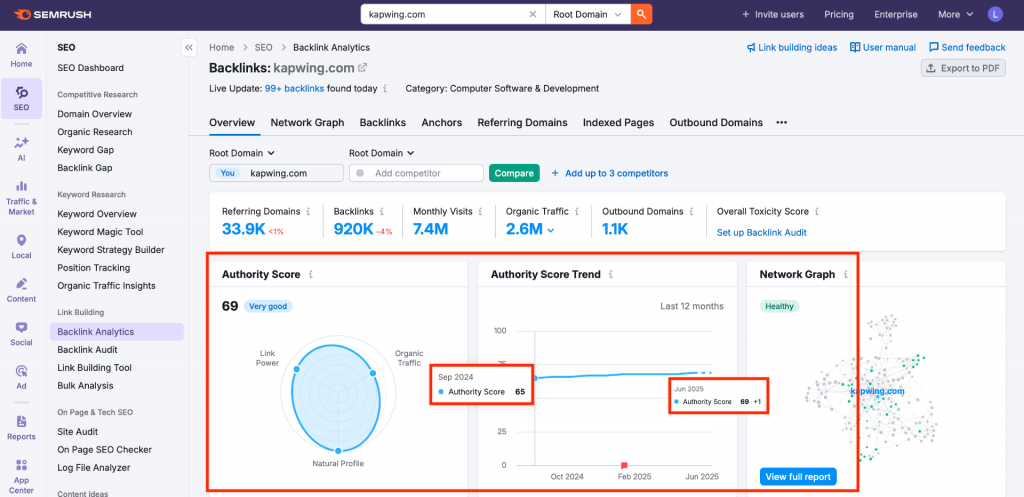Open Link building ideas link

click(792, 48)
